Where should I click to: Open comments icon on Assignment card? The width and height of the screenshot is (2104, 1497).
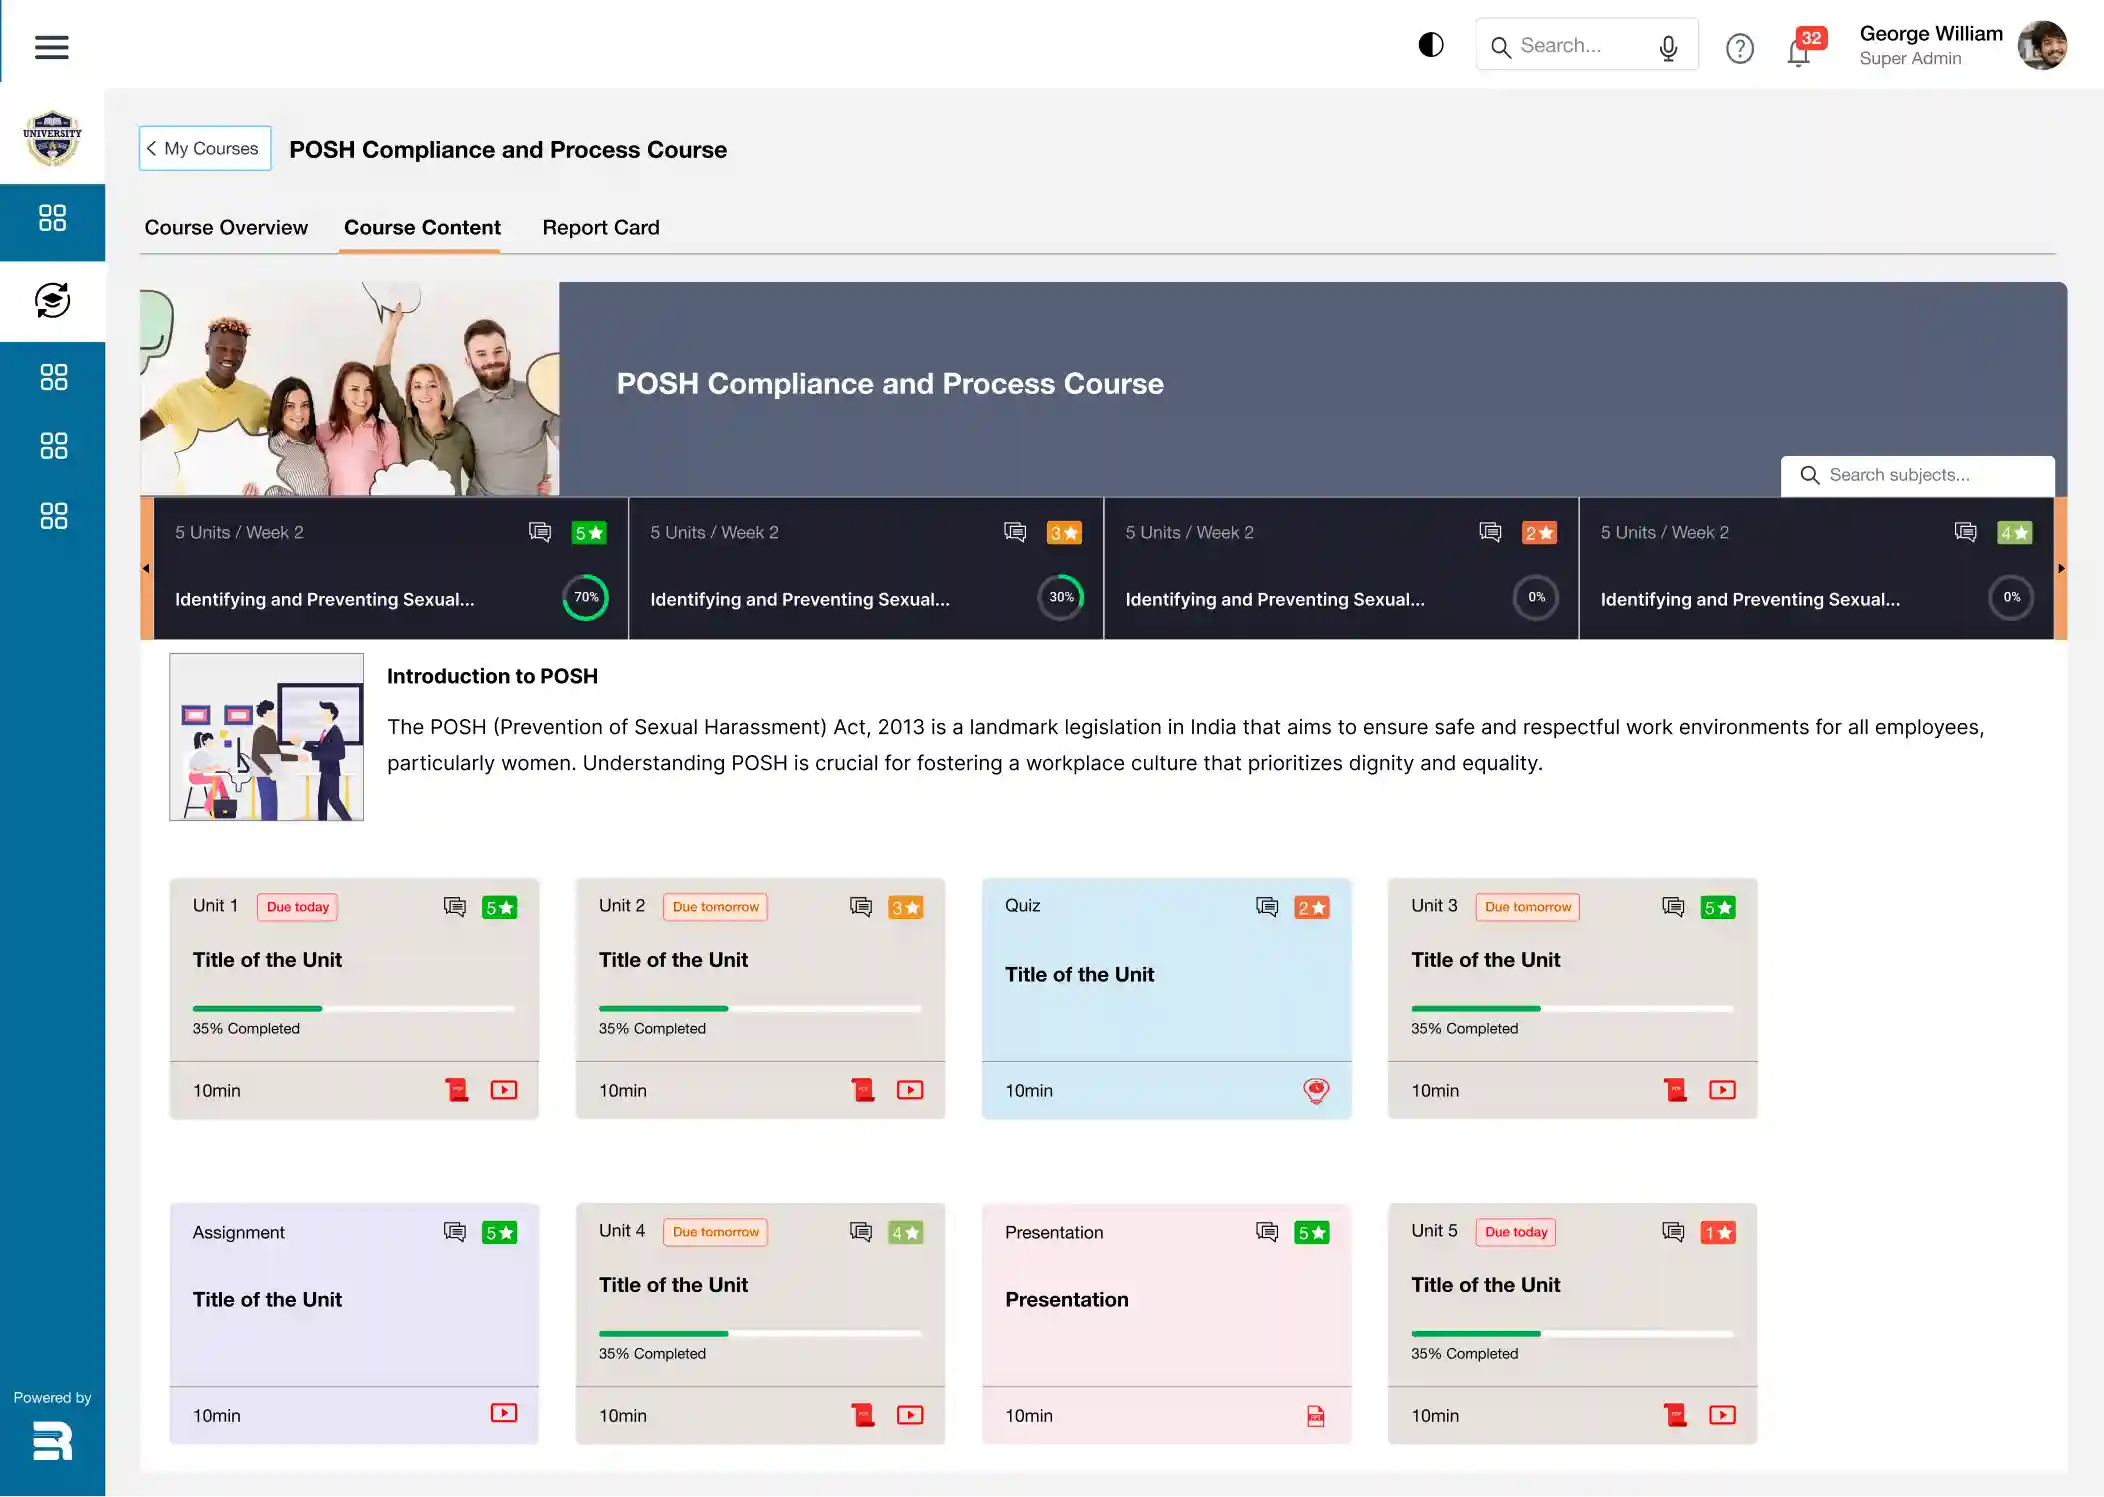[455, 1232]
